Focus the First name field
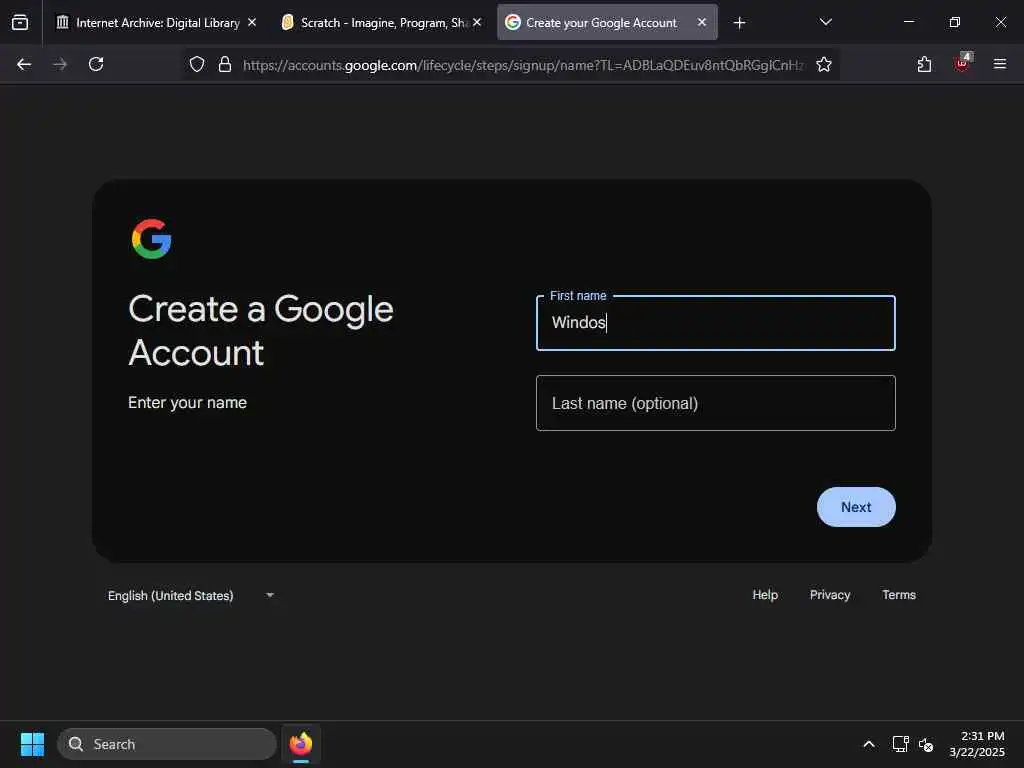The height and width of the screenshot is (768, 1024). [x=715, y=323]
